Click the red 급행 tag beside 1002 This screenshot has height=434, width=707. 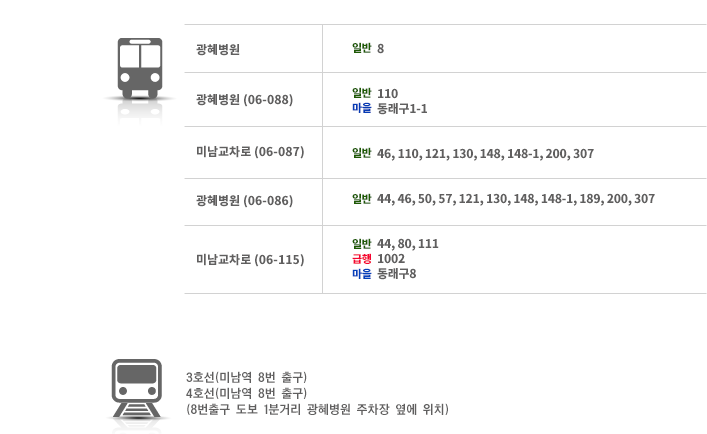[362, 259]
